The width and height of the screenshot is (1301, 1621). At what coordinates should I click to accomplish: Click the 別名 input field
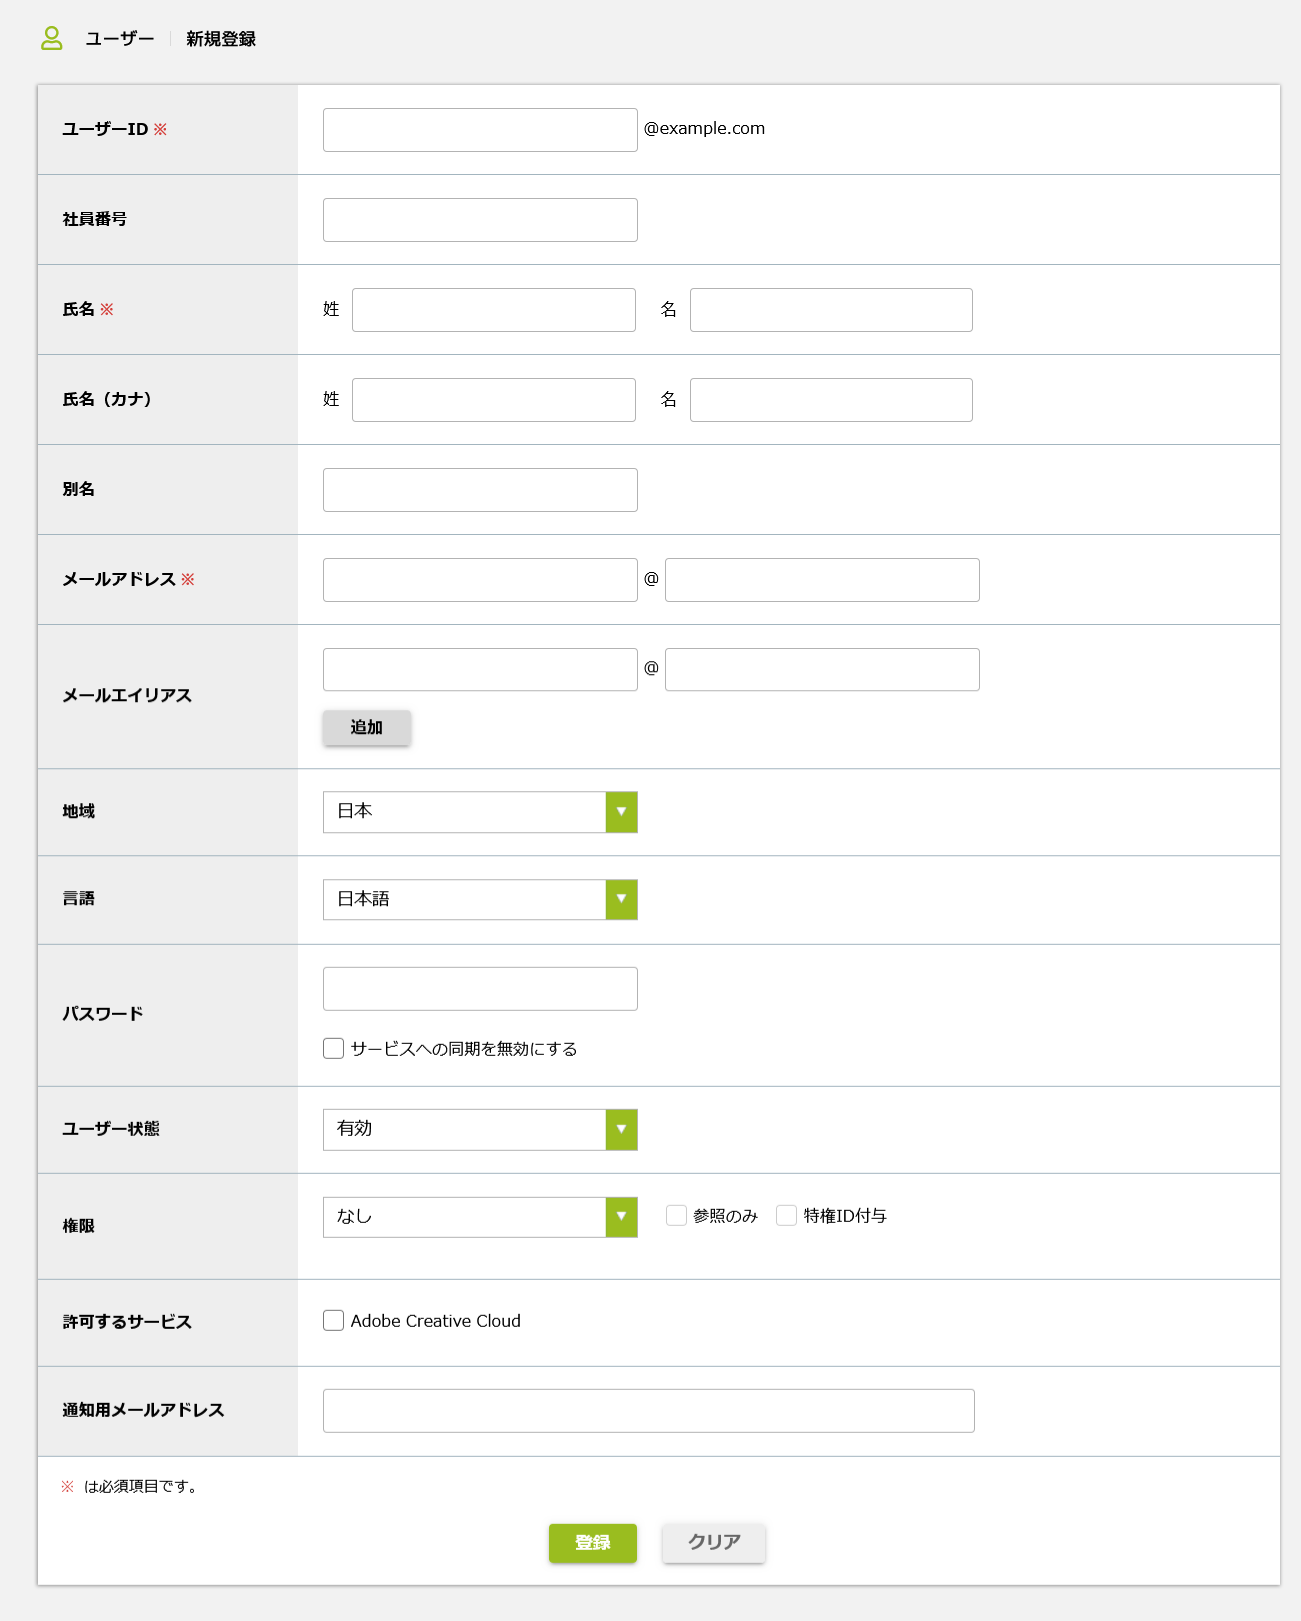click(480, 490)
